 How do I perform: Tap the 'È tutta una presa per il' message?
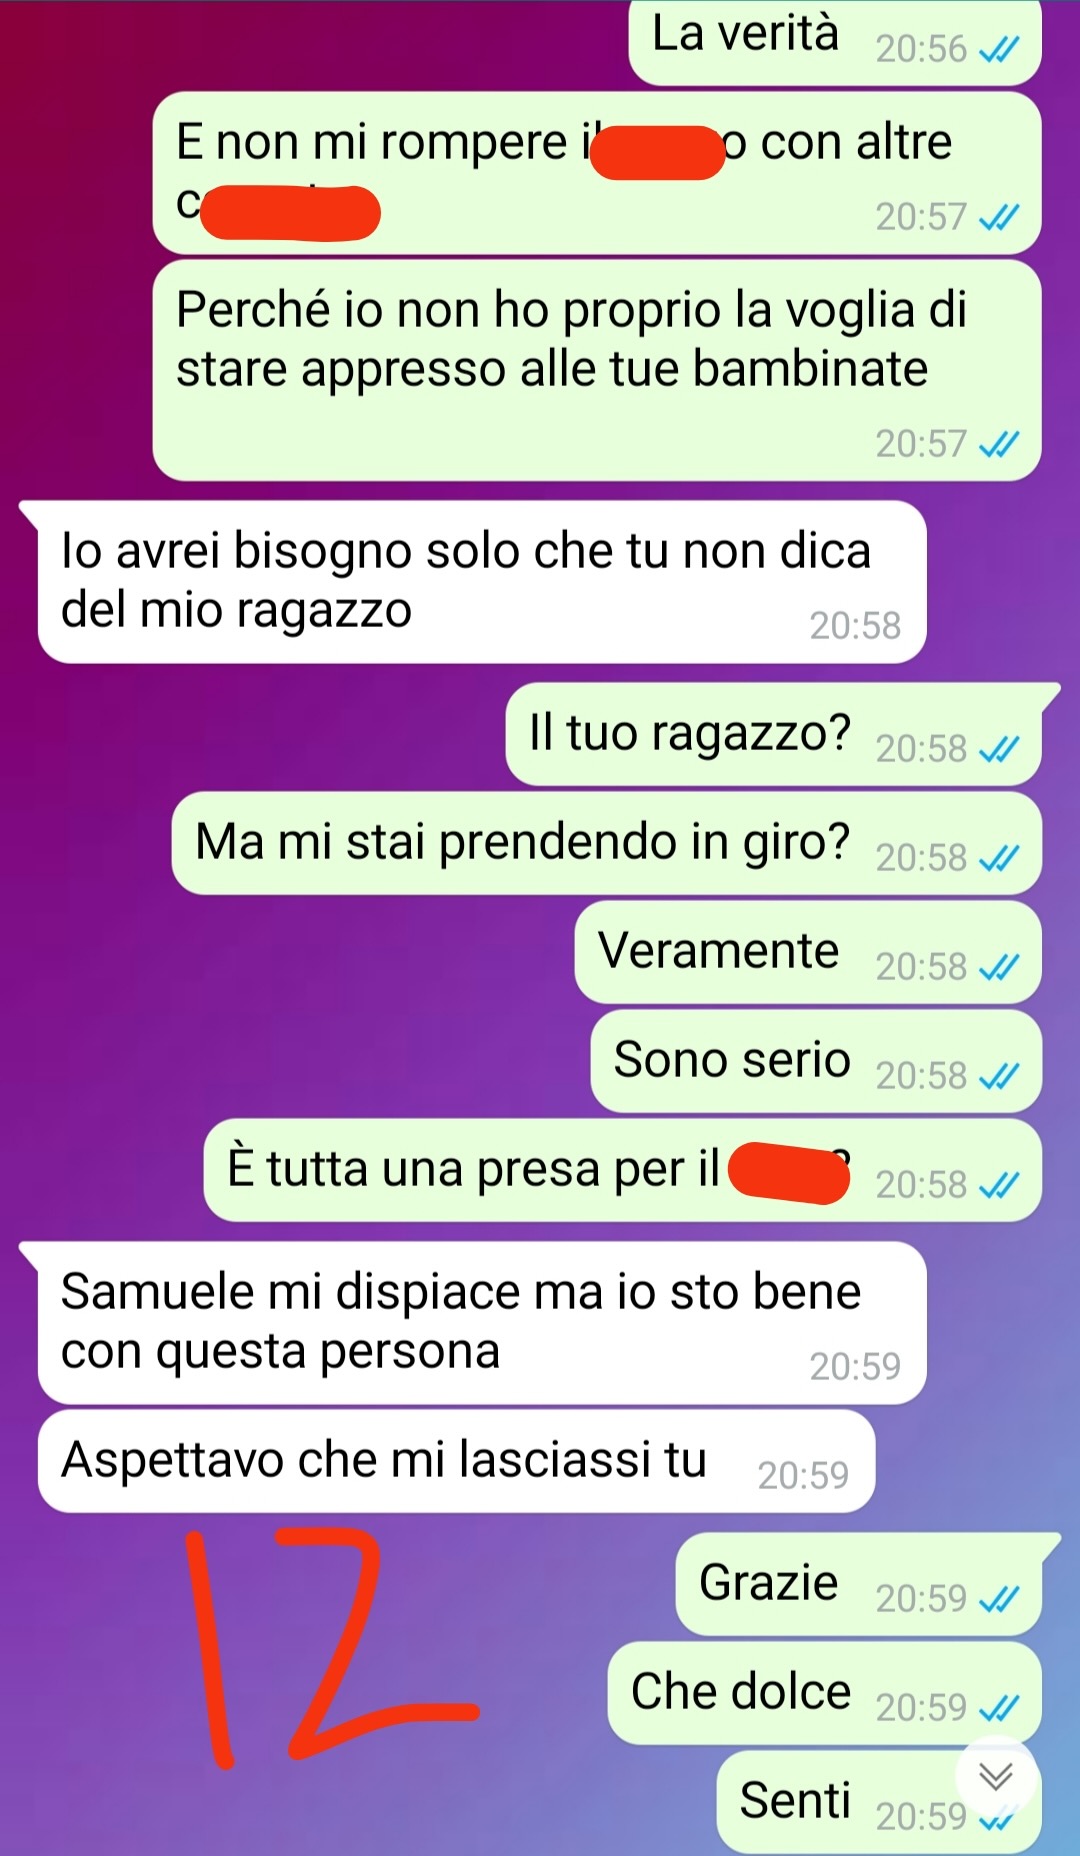pyautogui.click(x=622, y=1170)
